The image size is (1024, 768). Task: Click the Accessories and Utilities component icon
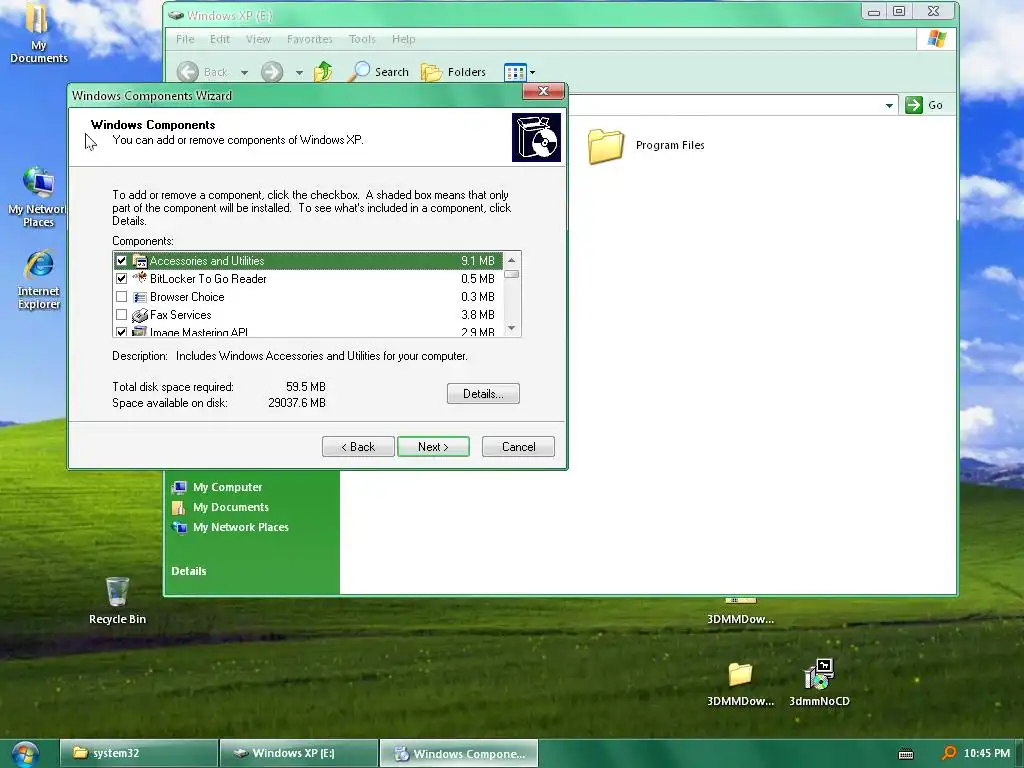pos(140,261)
